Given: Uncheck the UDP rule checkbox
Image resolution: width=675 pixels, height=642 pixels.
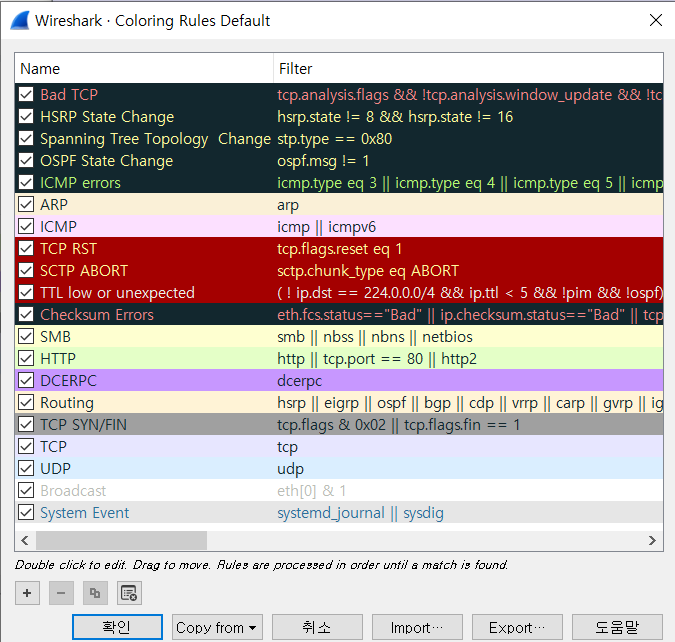Looking at the screenshot, I should coord(26,468).
